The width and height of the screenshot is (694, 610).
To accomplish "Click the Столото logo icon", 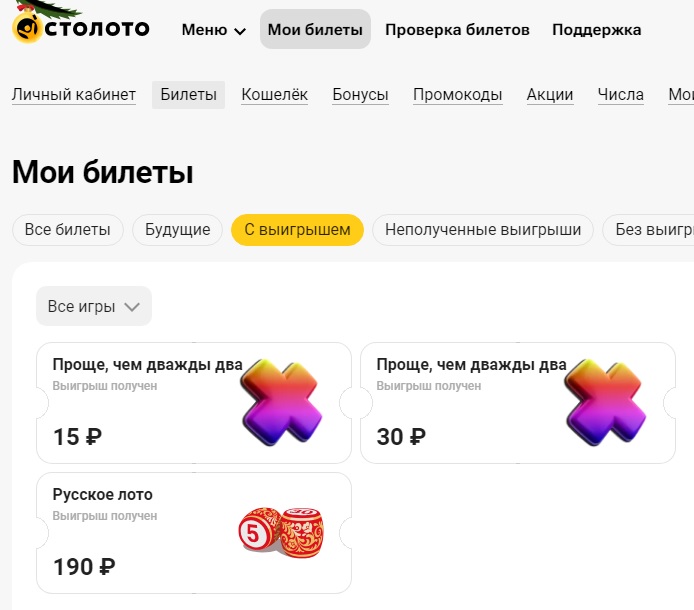I will click(27, 28).
